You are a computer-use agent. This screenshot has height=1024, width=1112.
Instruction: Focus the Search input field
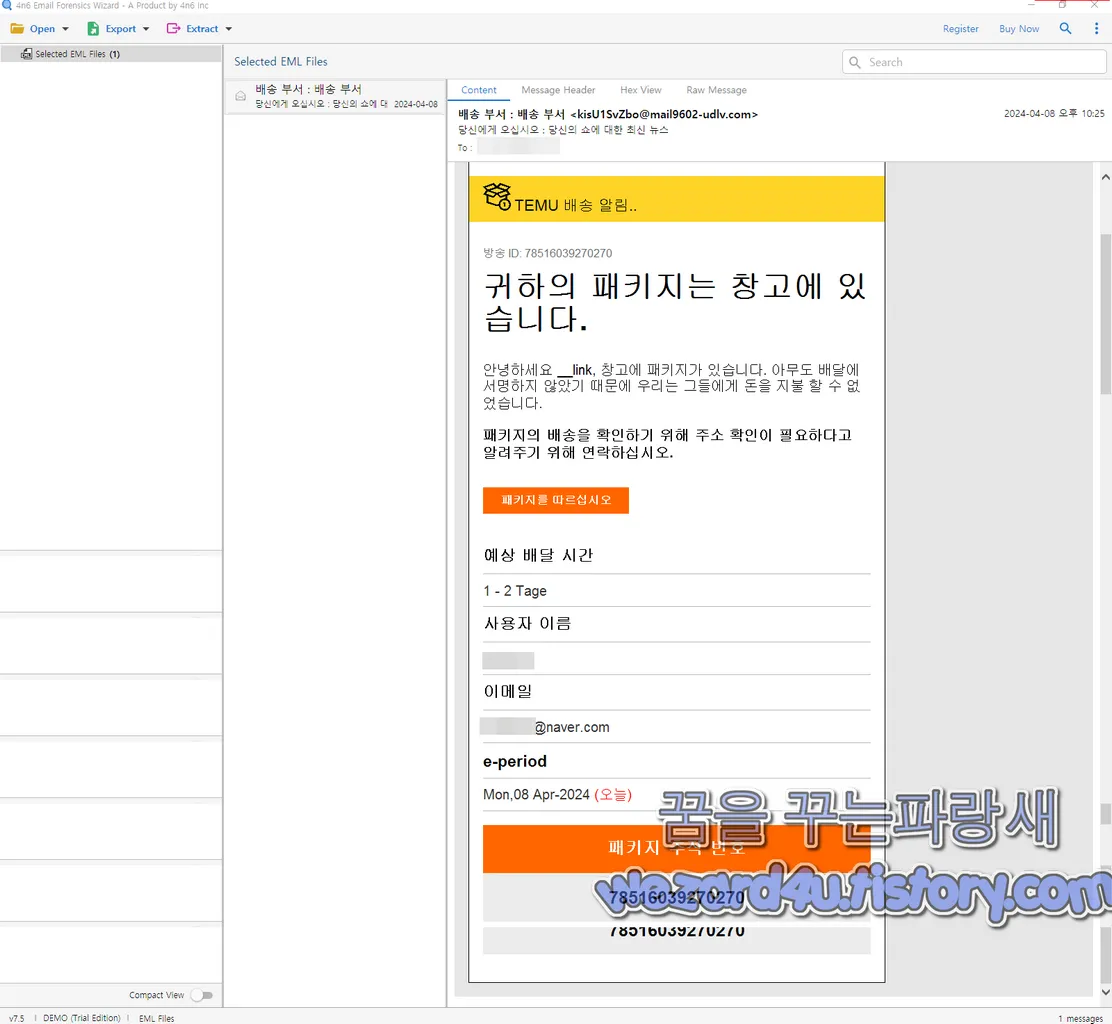click(974, 62)
